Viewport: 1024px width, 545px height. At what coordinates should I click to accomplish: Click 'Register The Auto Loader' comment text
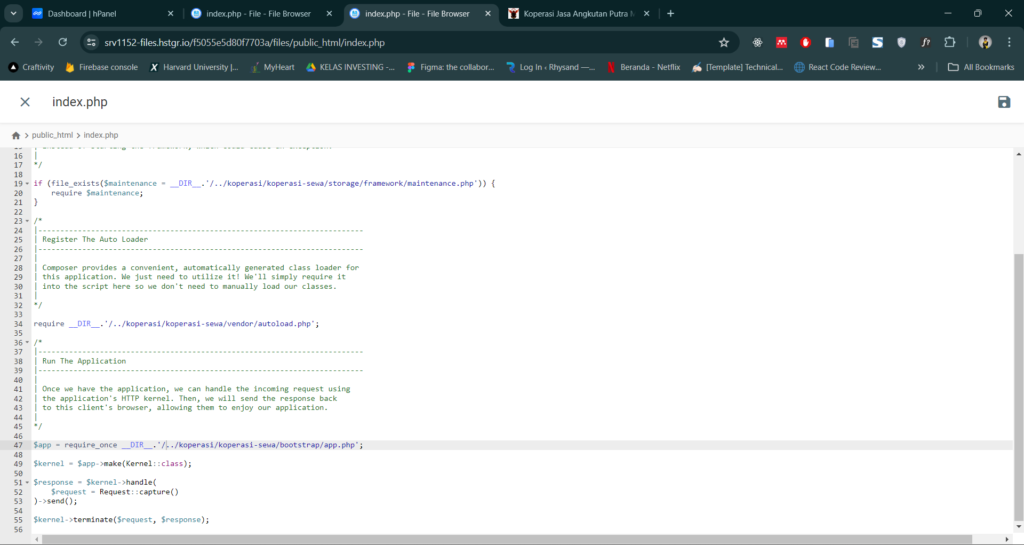coord(95,240)
